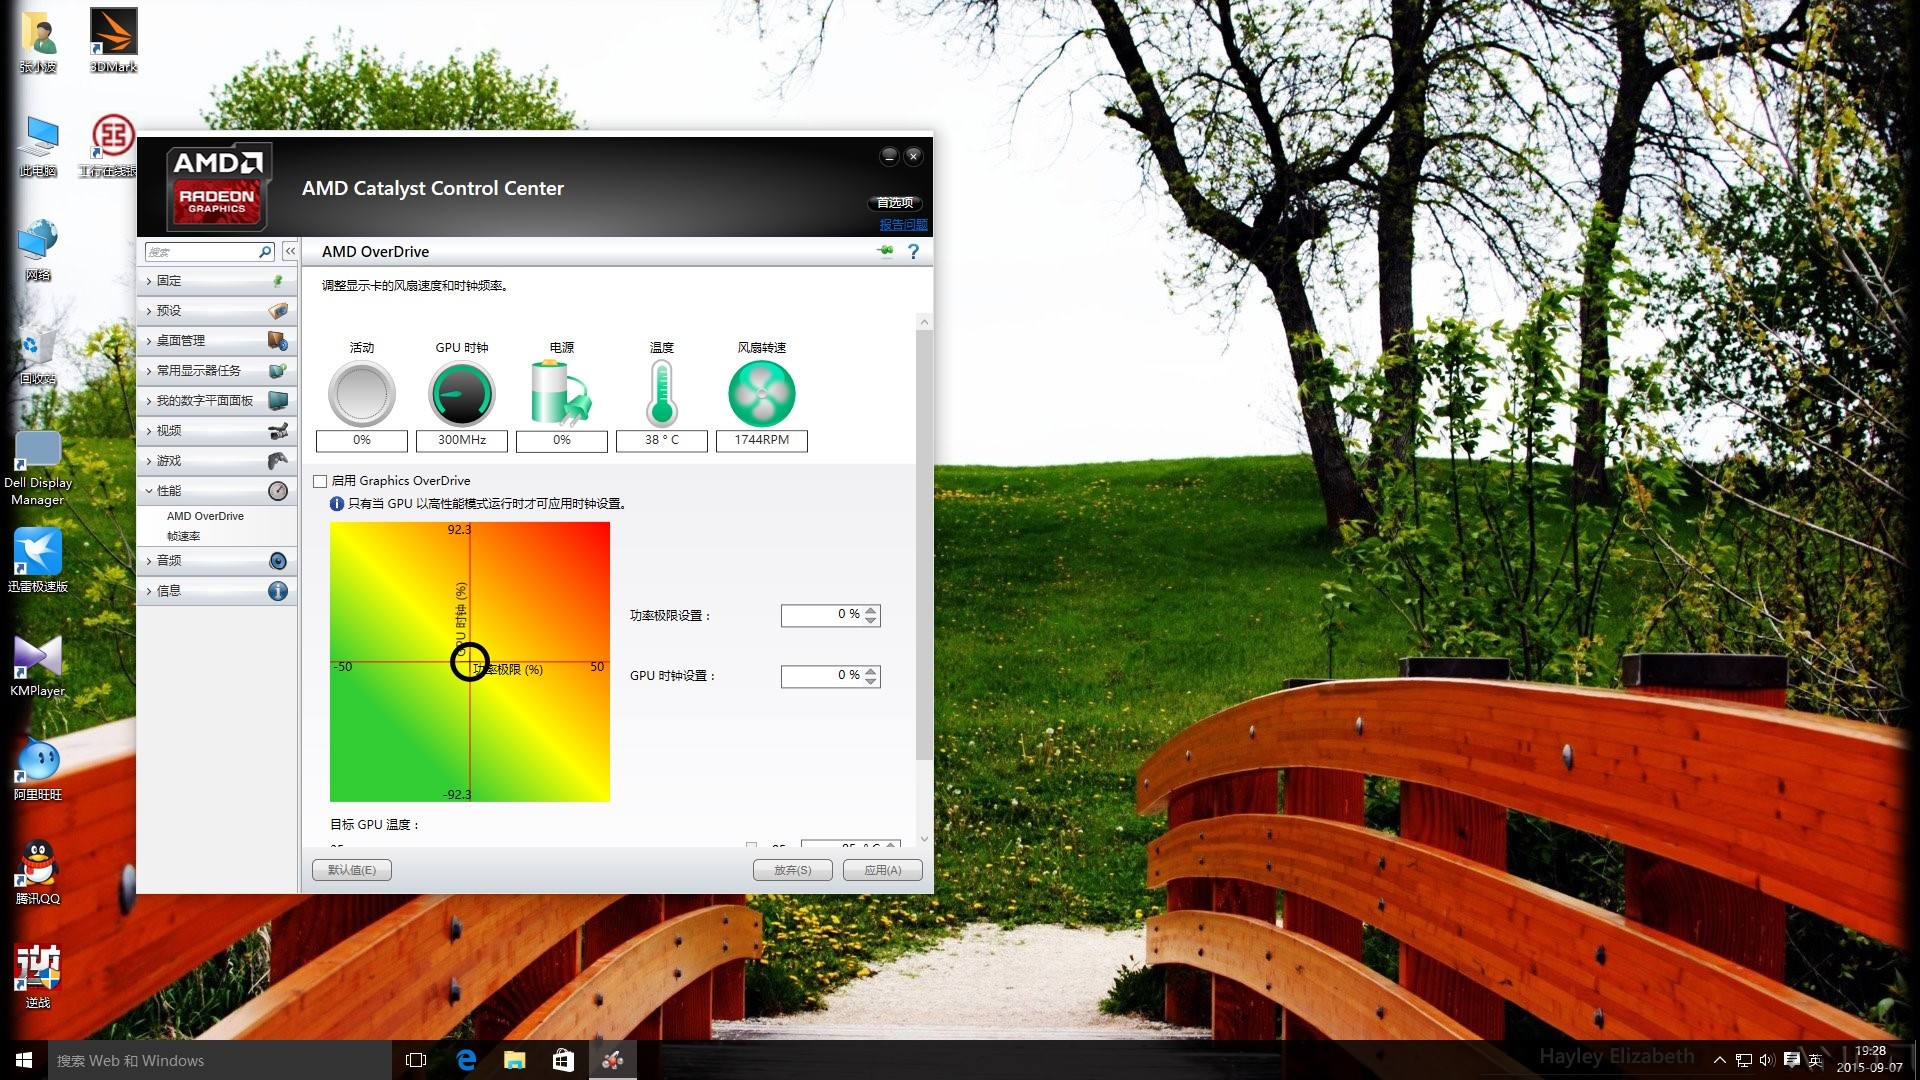This screenshot has width=1920, height=1080.
Task: Click the green pin icon beside help
Action: click(x=885, y=251)
